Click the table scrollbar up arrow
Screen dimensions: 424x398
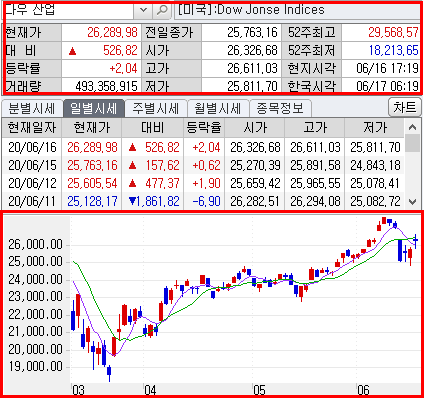(x=412, y=127)
